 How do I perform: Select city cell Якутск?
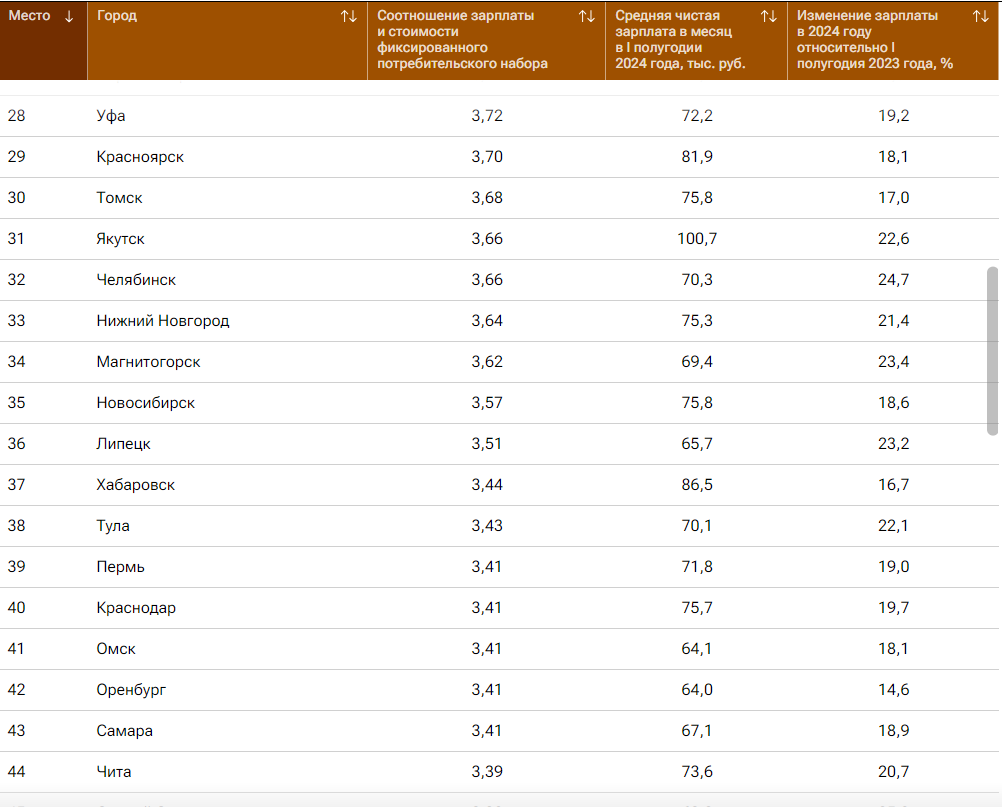[x=120, y=238]
